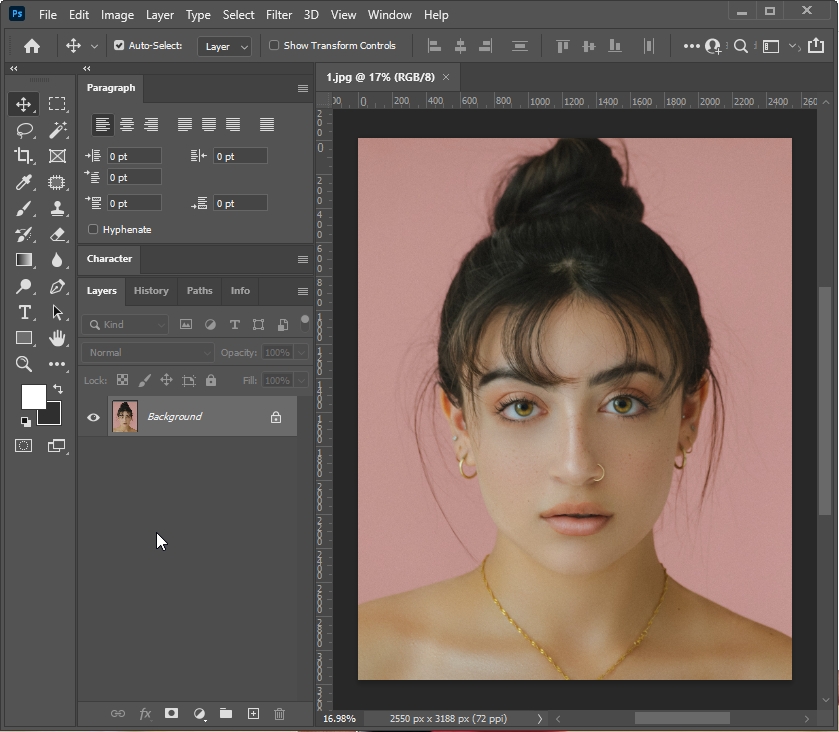Select the Crop tool

pos(24,156)
